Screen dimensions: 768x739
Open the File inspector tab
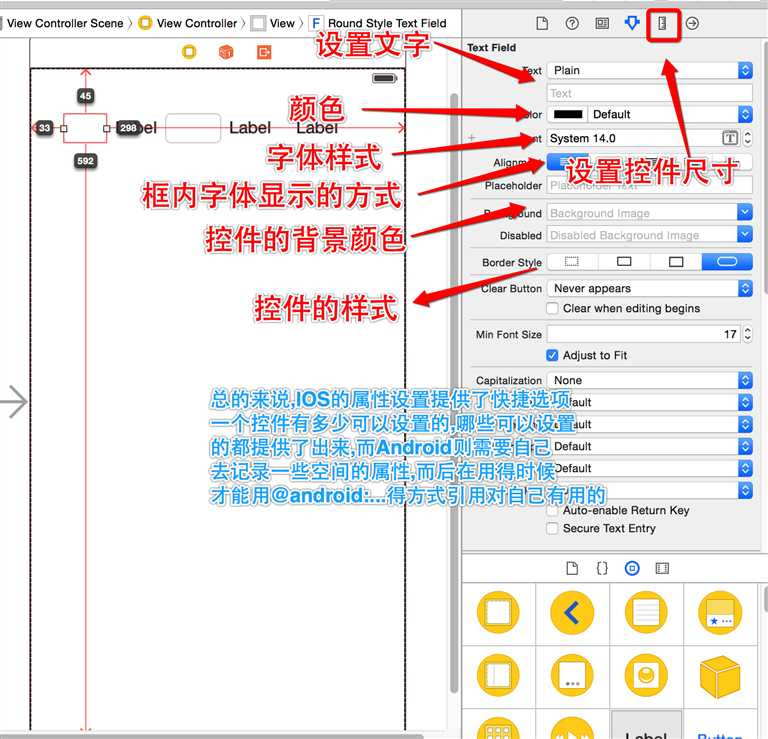[x=542, y=23]
